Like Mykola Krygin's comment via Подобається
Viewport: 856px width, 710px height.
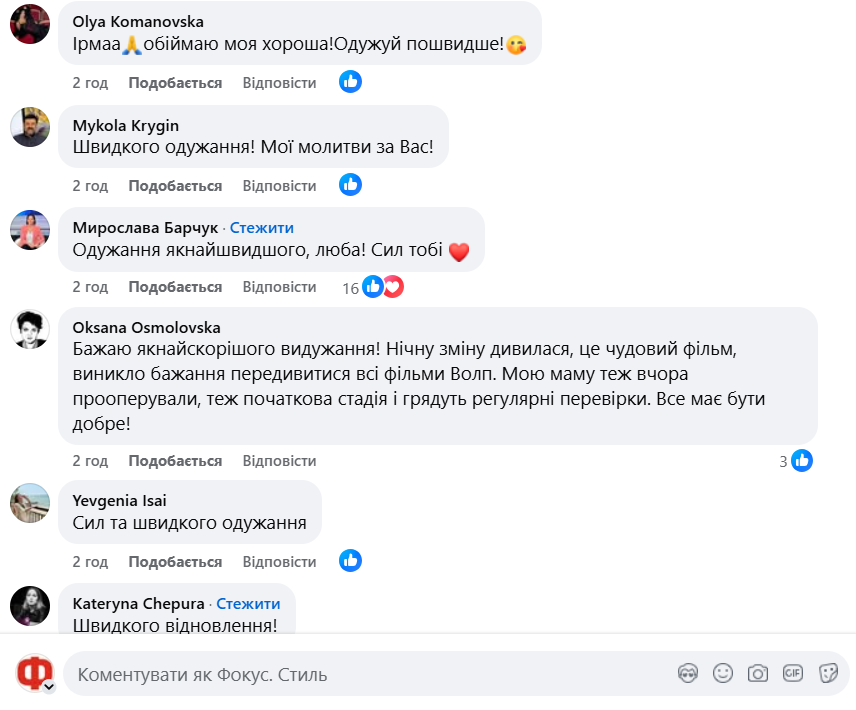point(175,186)
